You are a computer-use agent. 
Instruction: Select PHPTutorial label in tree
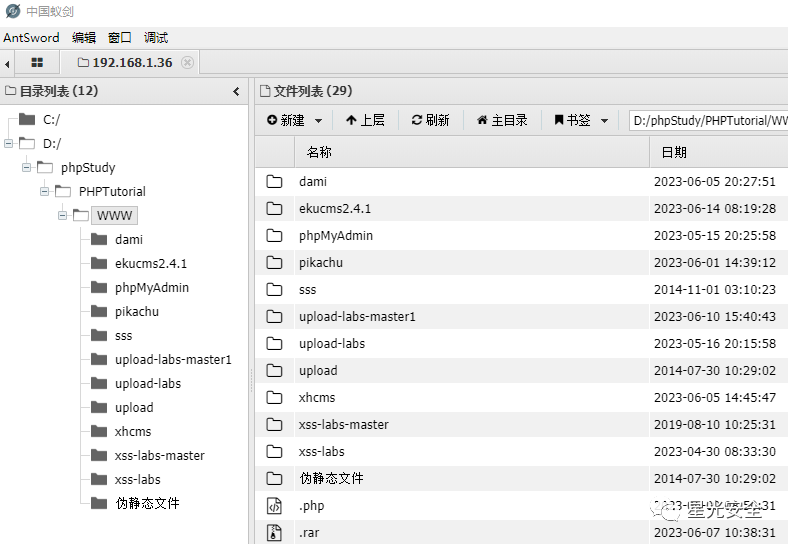[x=112, y=192]
